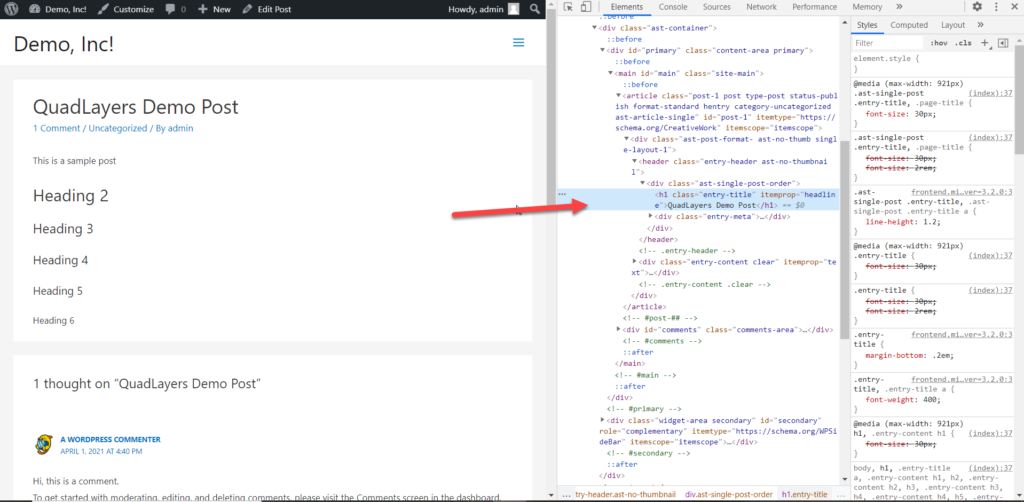Switch to the Console tab
Image resolution: width=1024 pixels, height=502 pixels.
(673, 7)
